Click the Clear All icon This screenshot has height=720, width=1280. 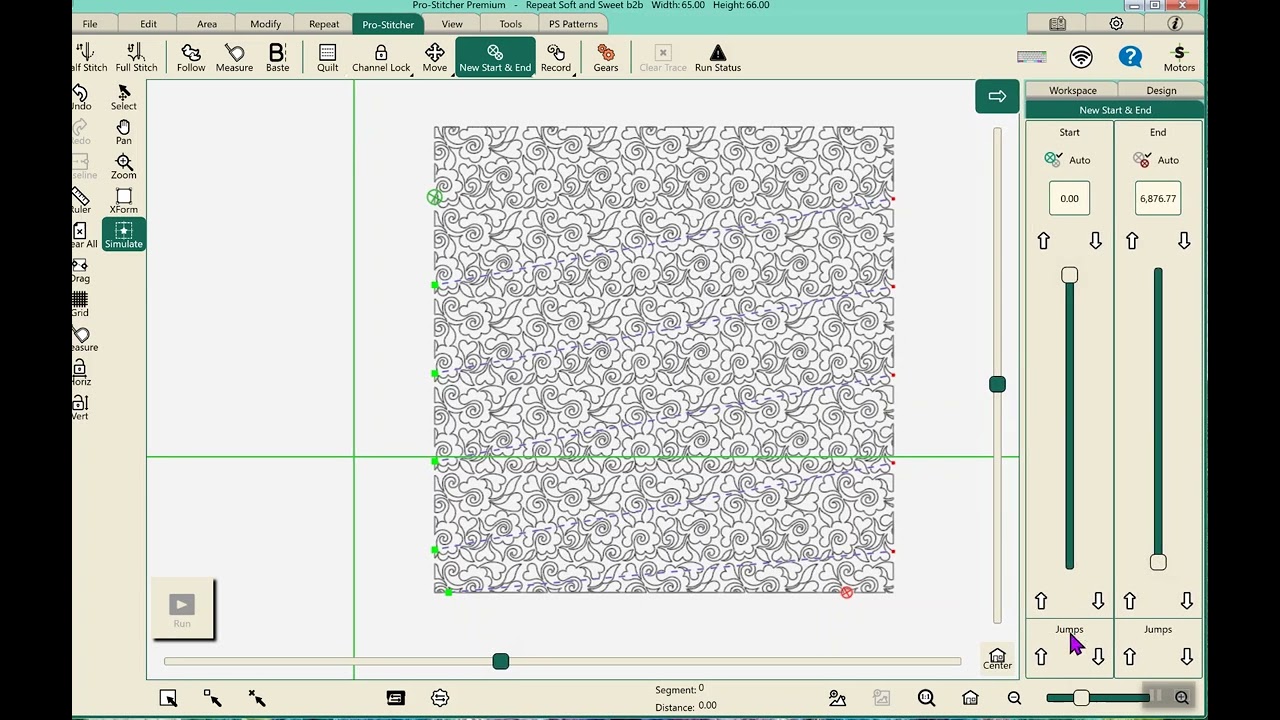pos(82,236)
